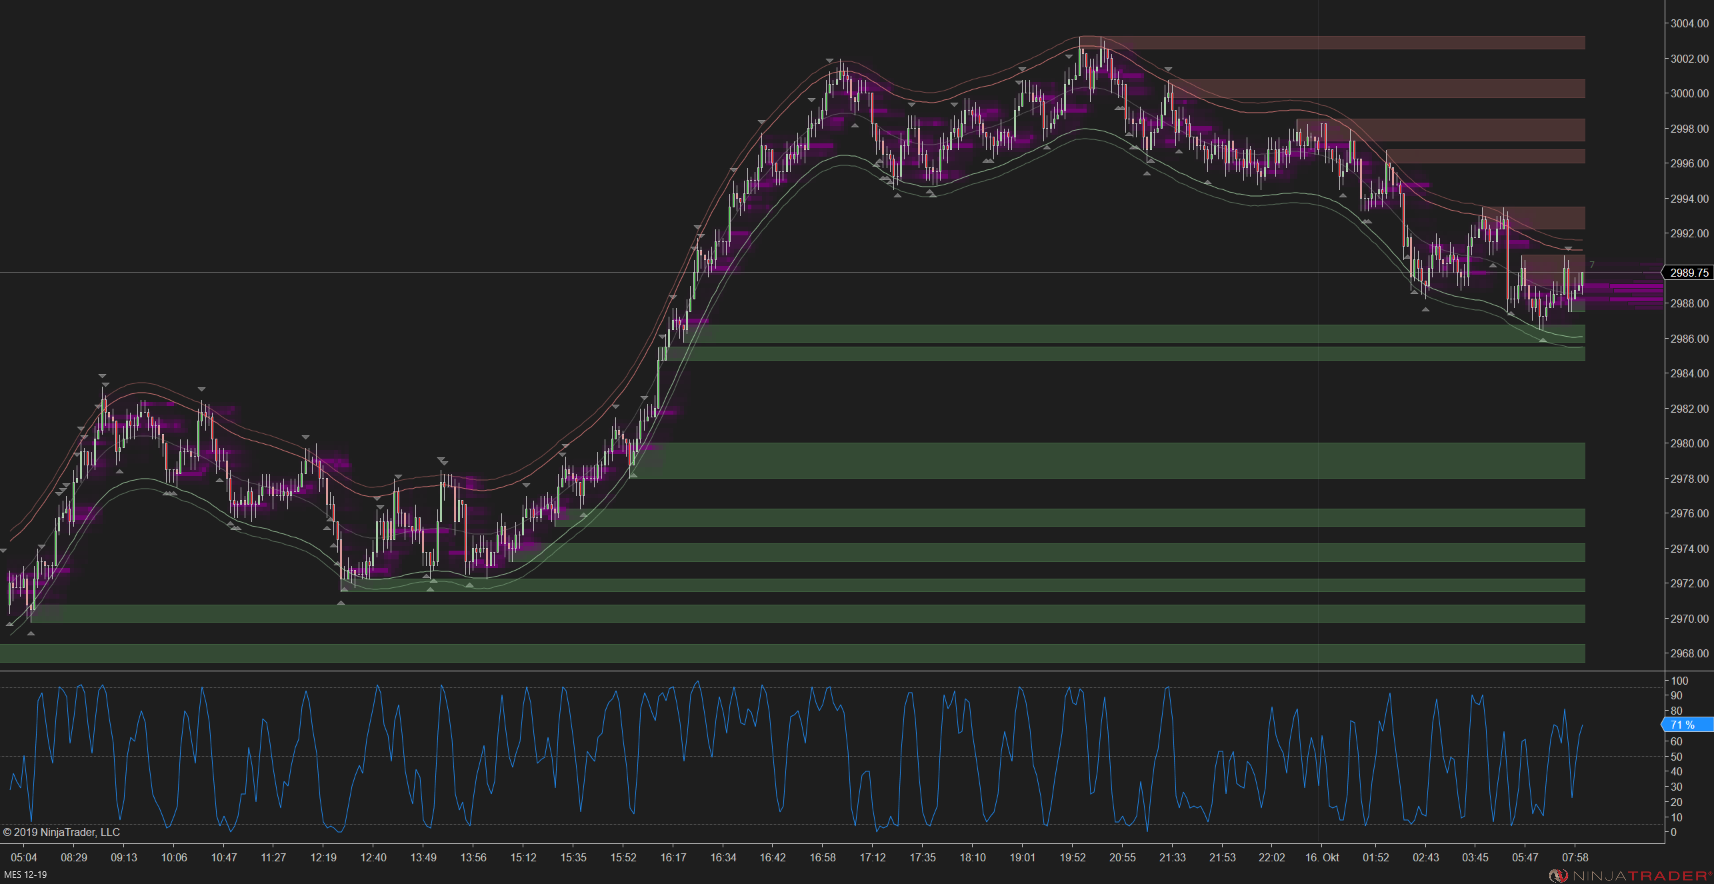The image size is (1714, 884).
Task: Select the 50 oscillator scale label
Action: tap(1677, 757)
